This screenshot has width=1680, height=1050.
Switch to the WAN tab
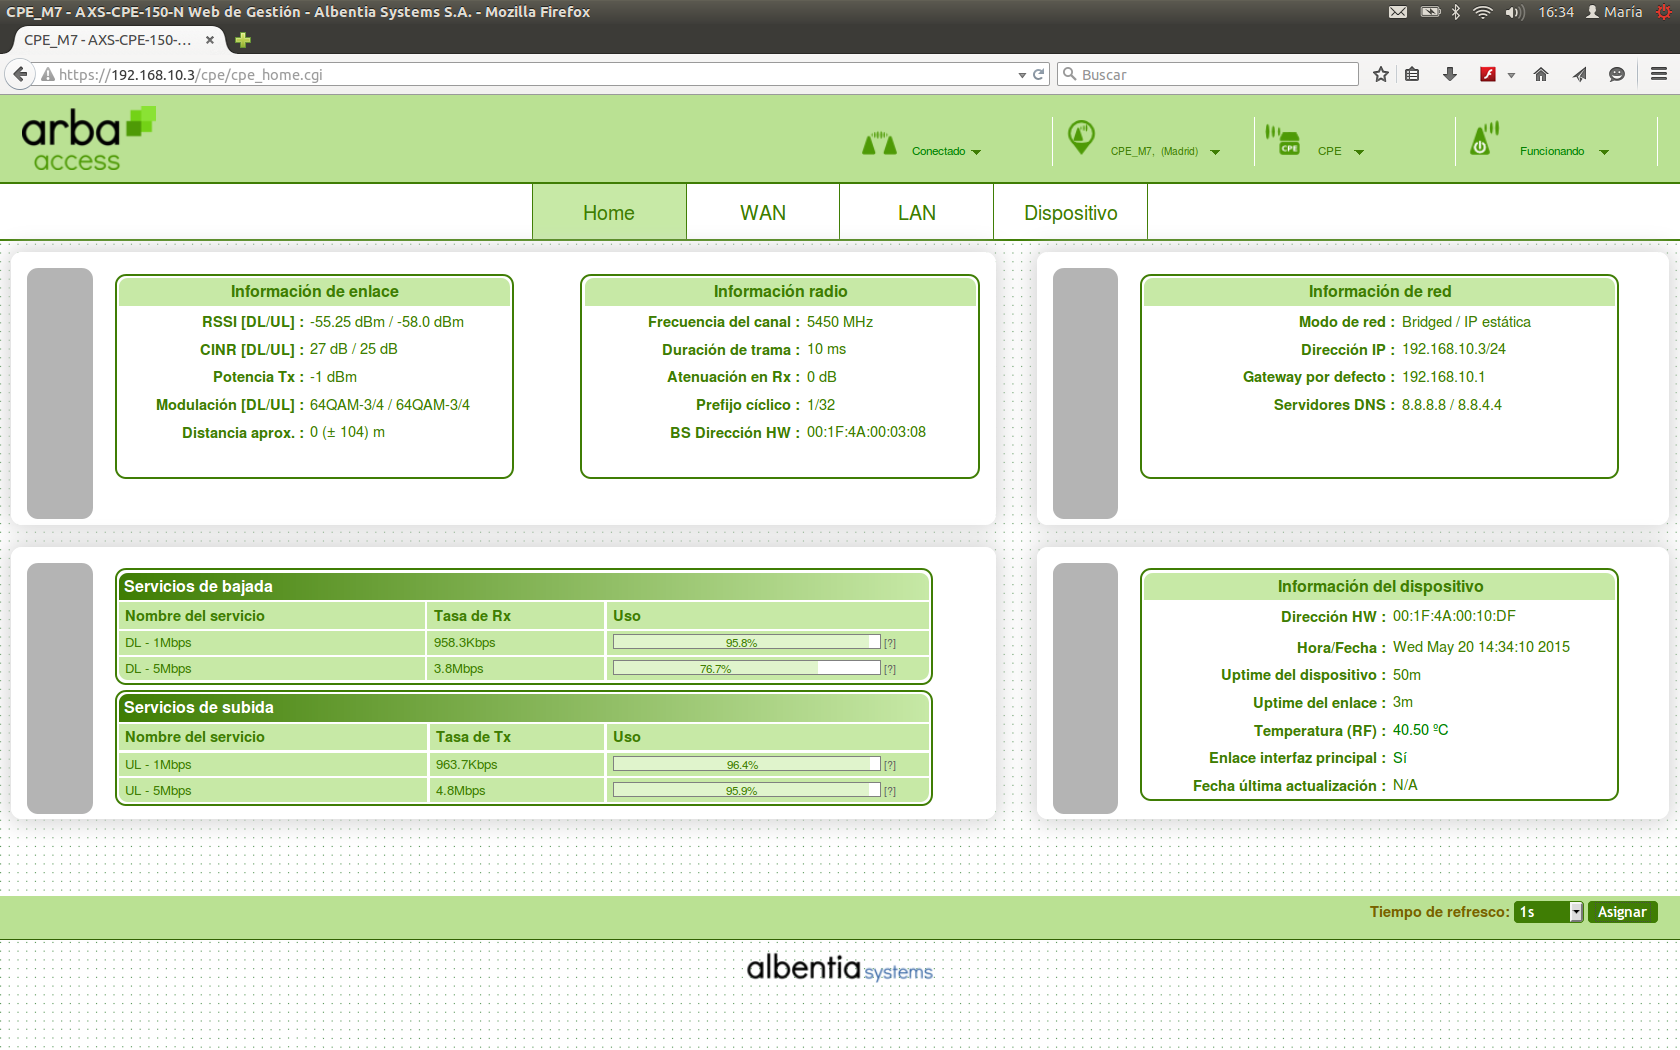point(762,213)
